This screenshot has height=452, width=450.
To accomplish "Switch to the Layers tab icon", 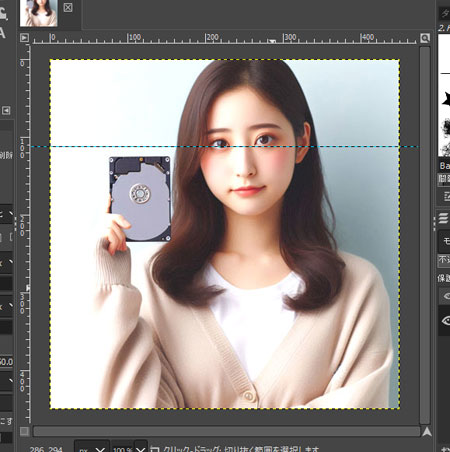I will point(443,218).
